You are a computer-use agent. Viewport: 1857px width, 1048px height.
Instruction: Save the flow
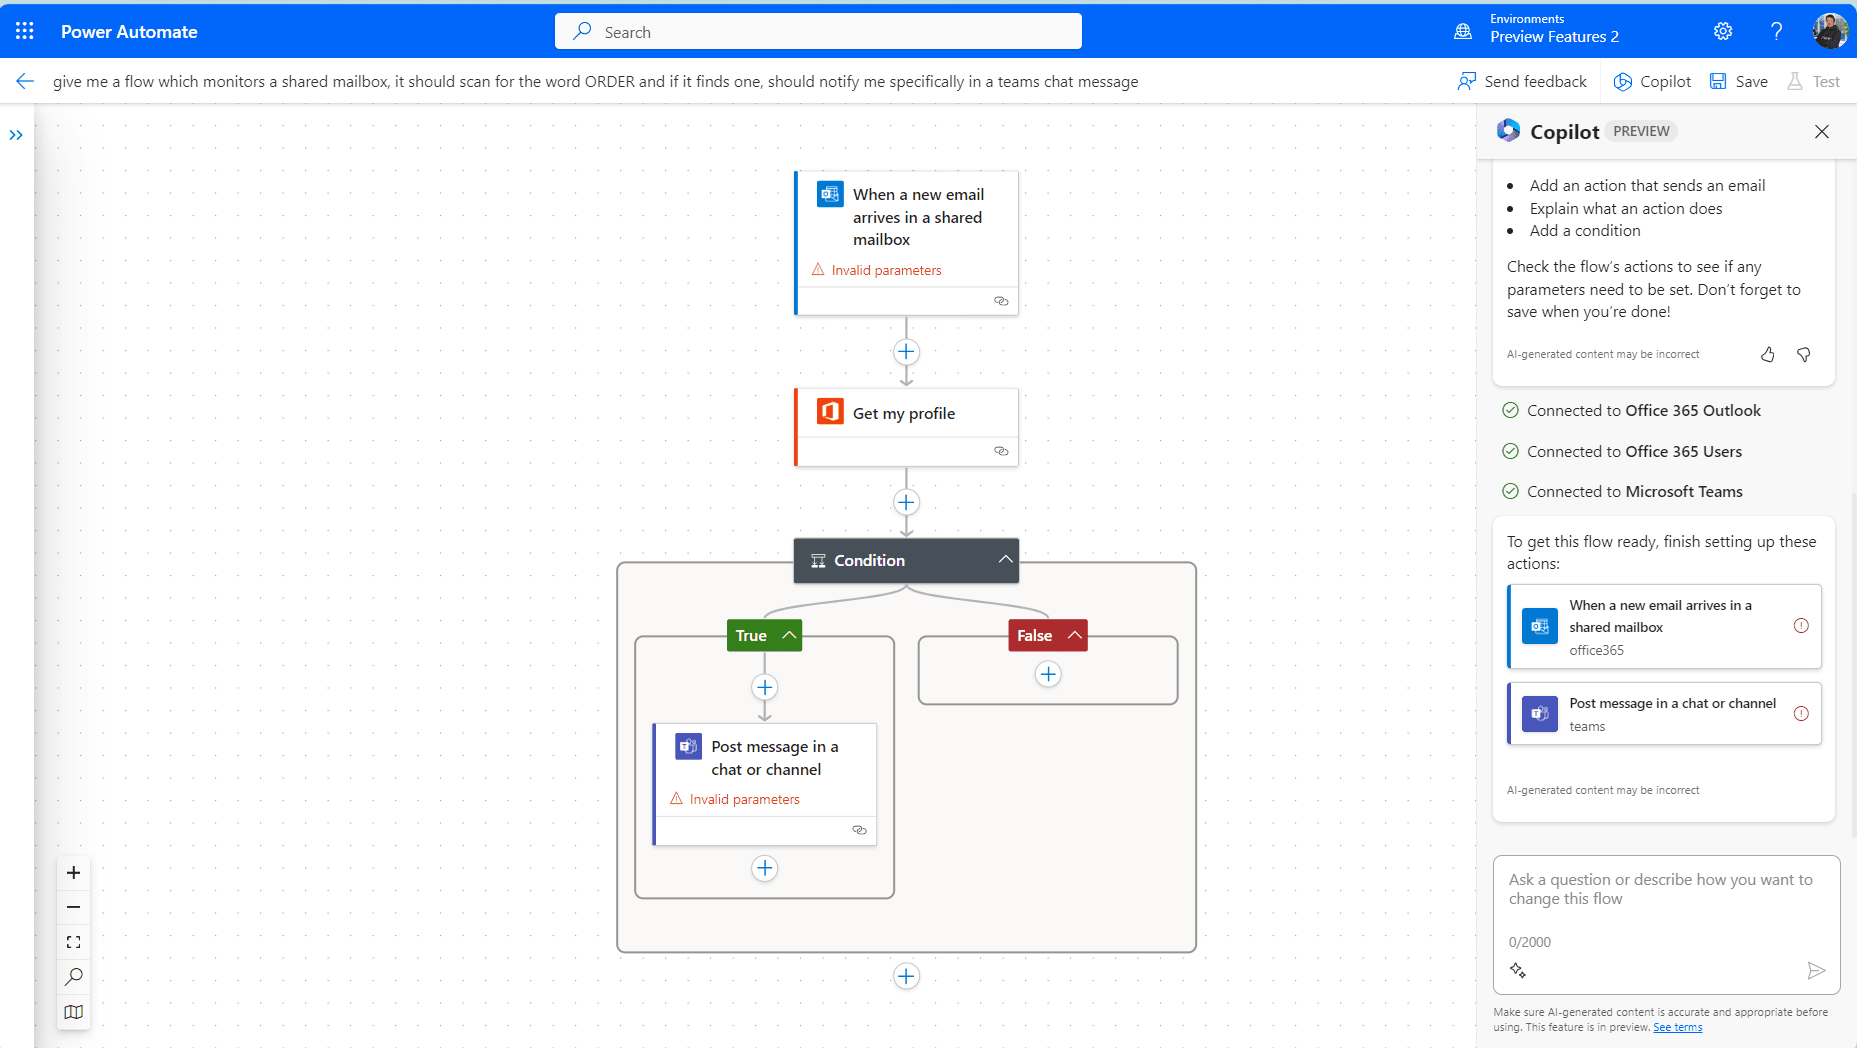[1738, 81]
